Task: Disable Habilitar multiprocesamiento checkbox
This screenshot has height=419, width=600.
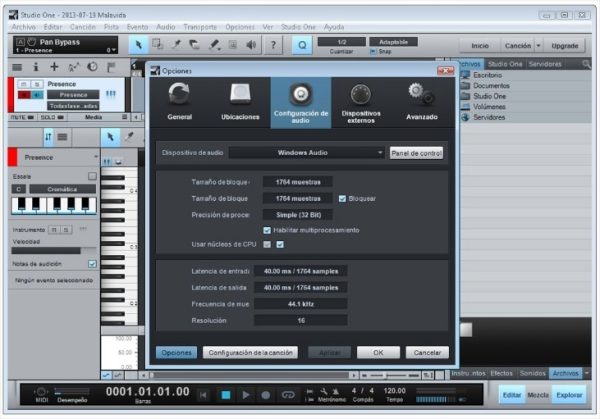Action: [267, 230]
